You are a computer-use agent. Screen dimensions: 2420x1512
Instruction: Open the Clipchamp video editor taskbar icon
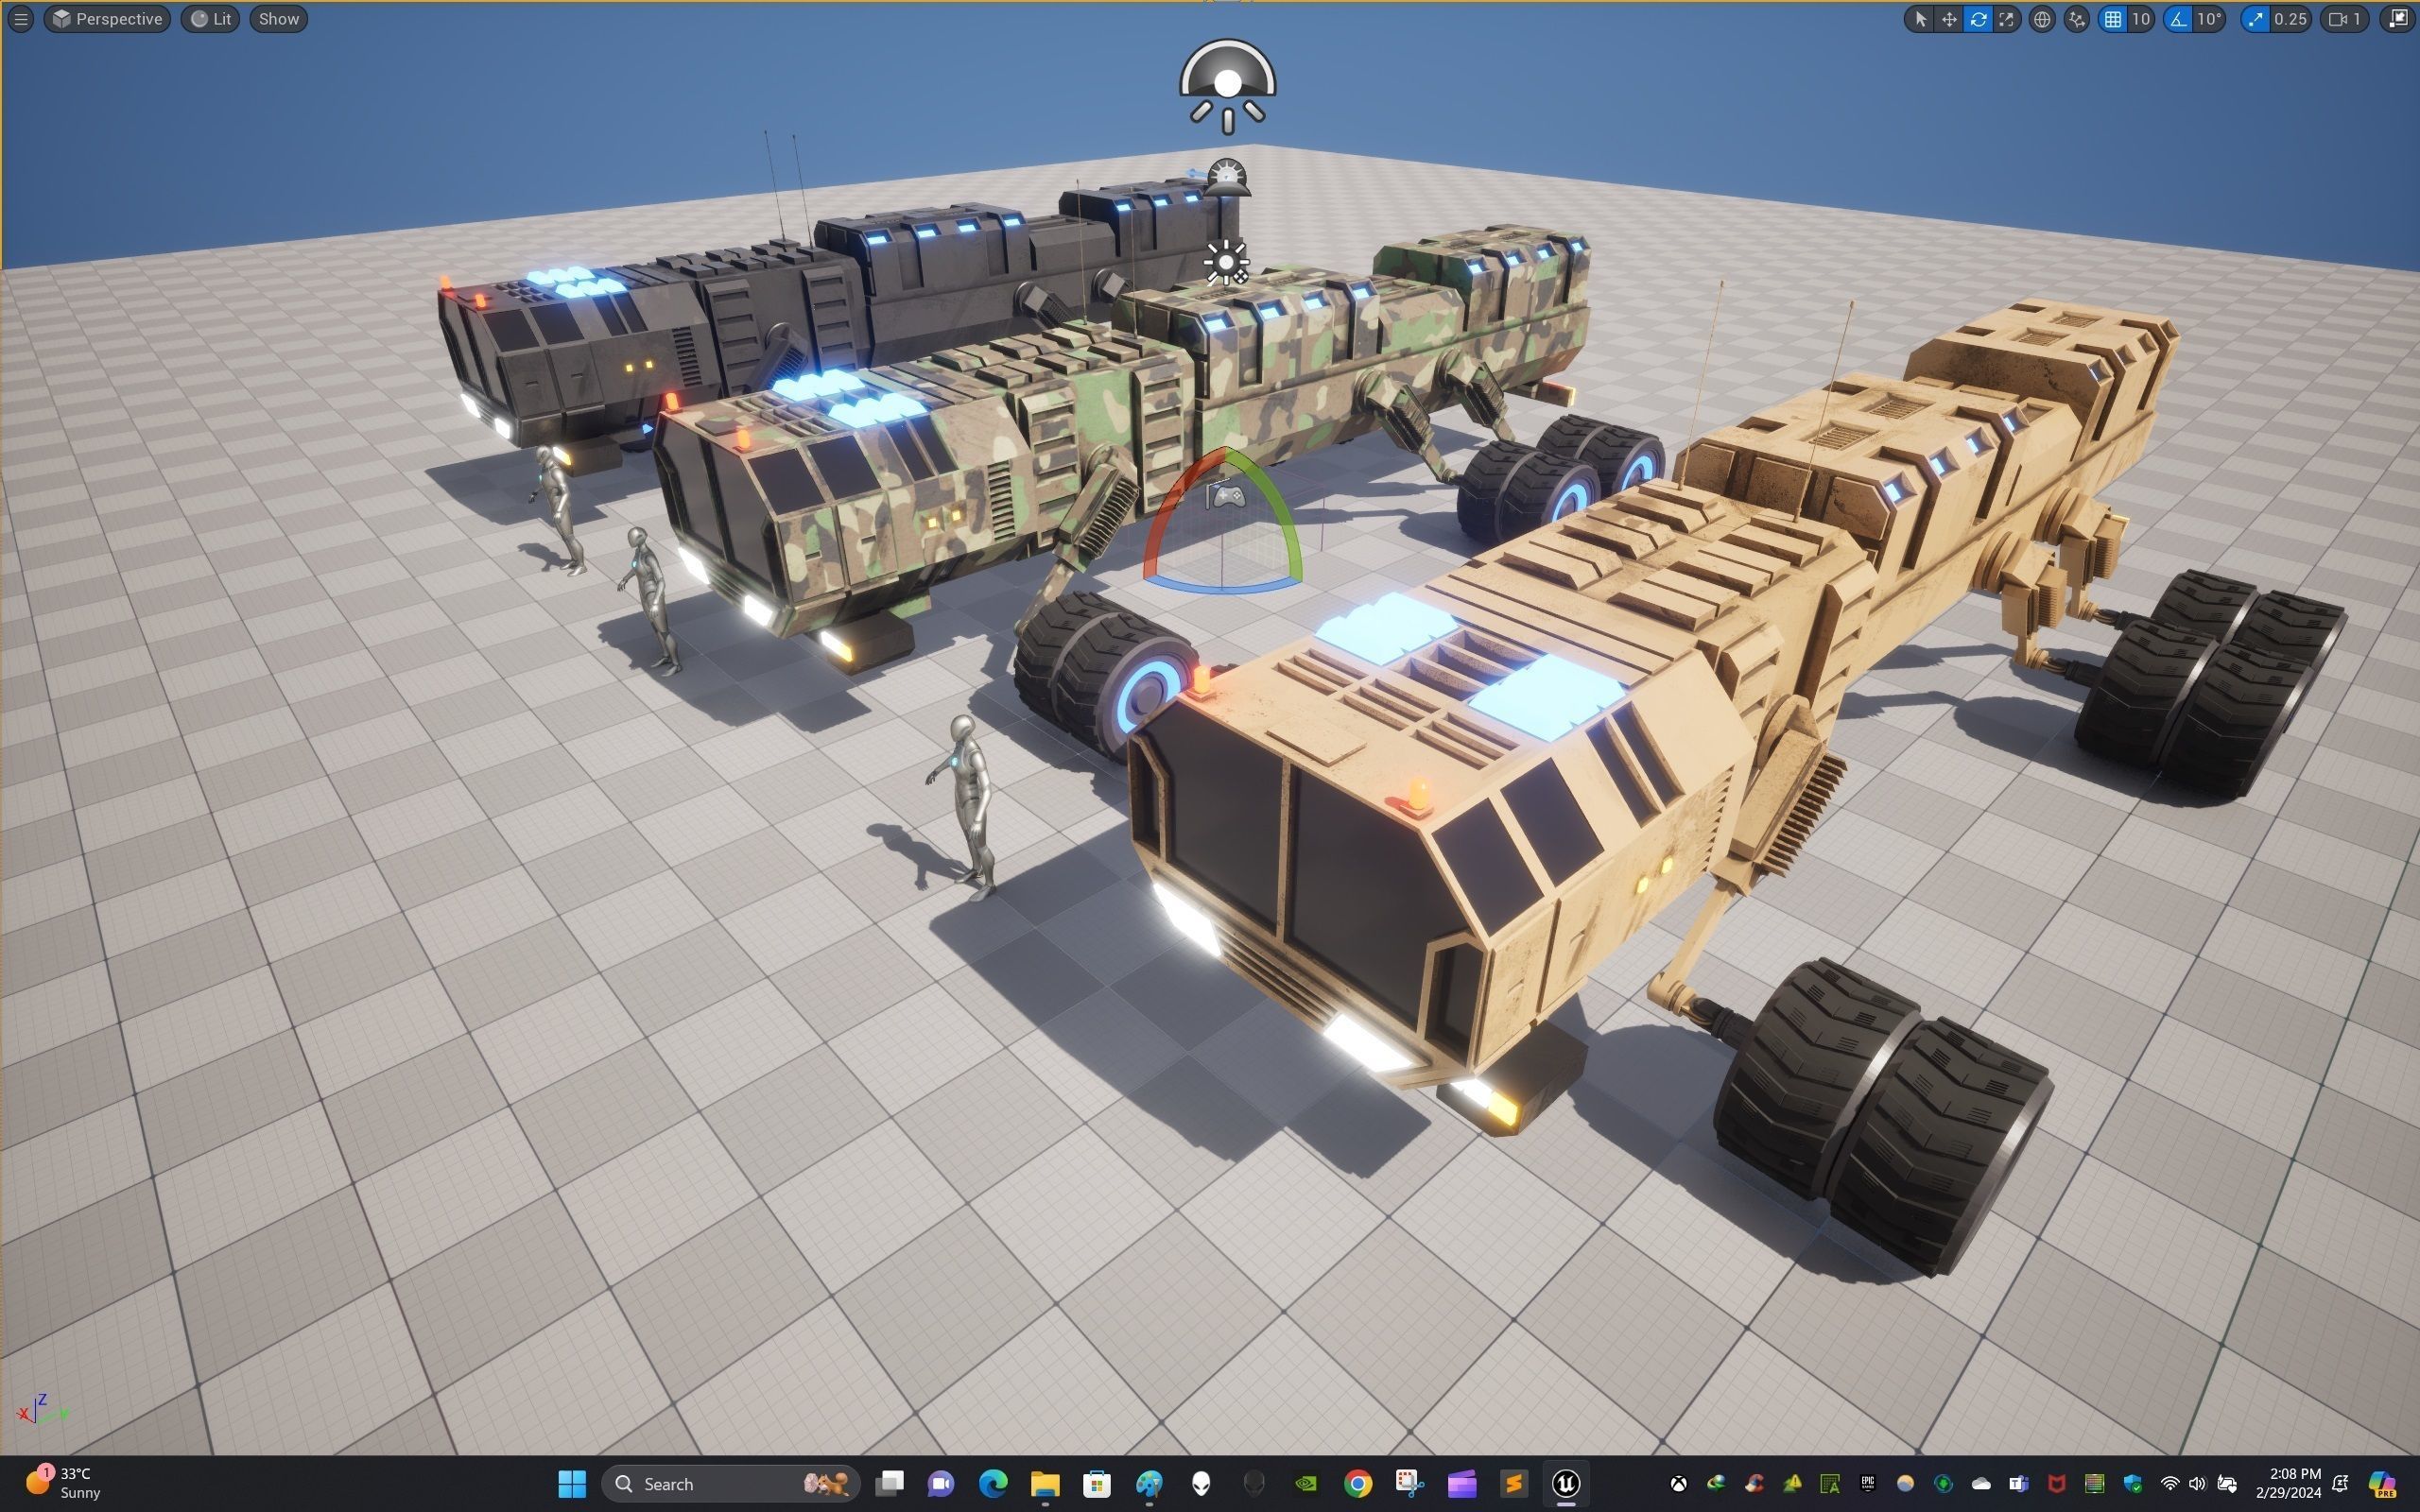coord(1461,1483)
